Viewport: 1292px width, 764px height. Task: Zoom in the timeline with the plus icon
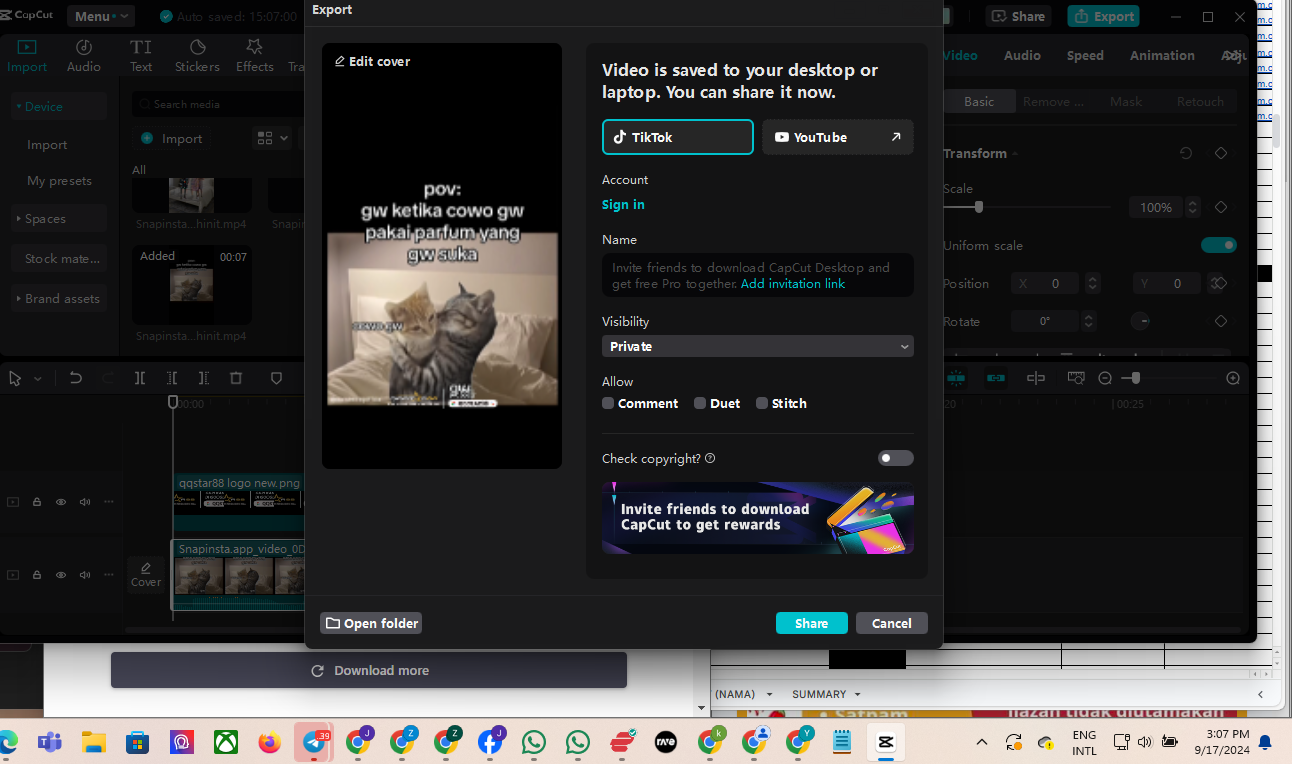tap(1233, 378)
